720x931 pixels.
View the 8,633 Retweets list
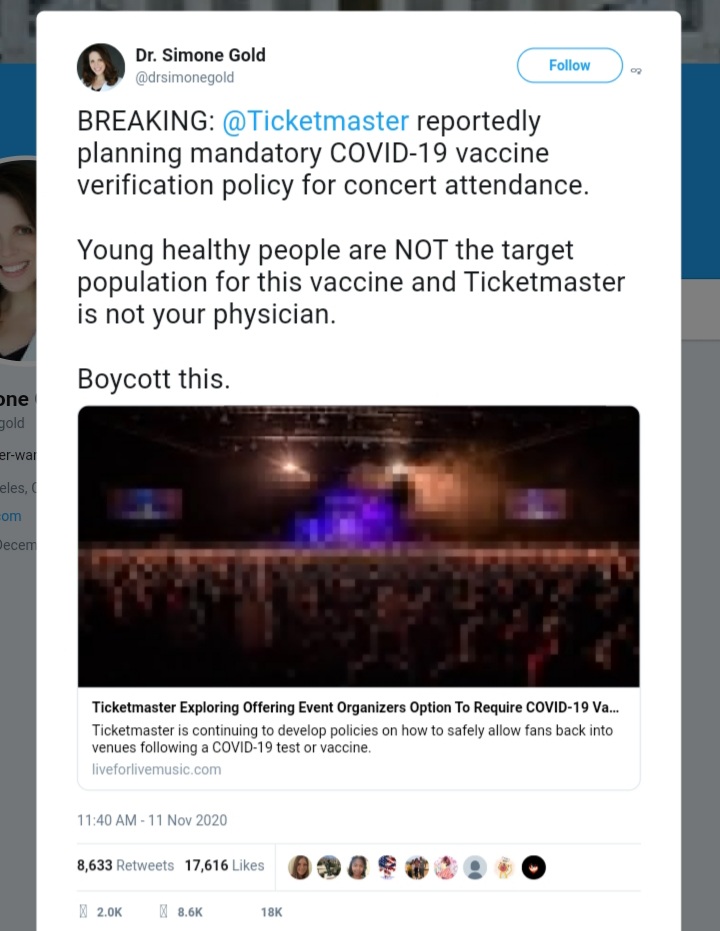click(x=125, y=865)
